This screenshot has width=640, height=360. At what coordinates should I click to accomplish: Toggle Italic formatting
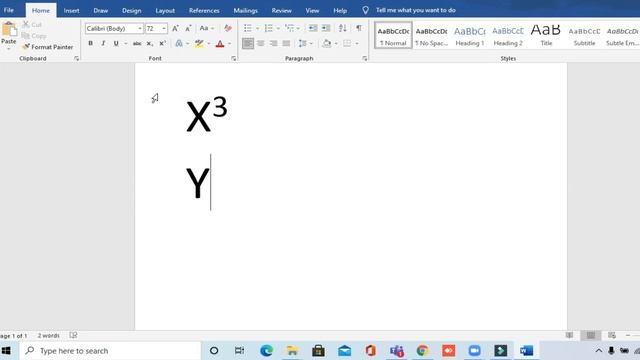103,43
